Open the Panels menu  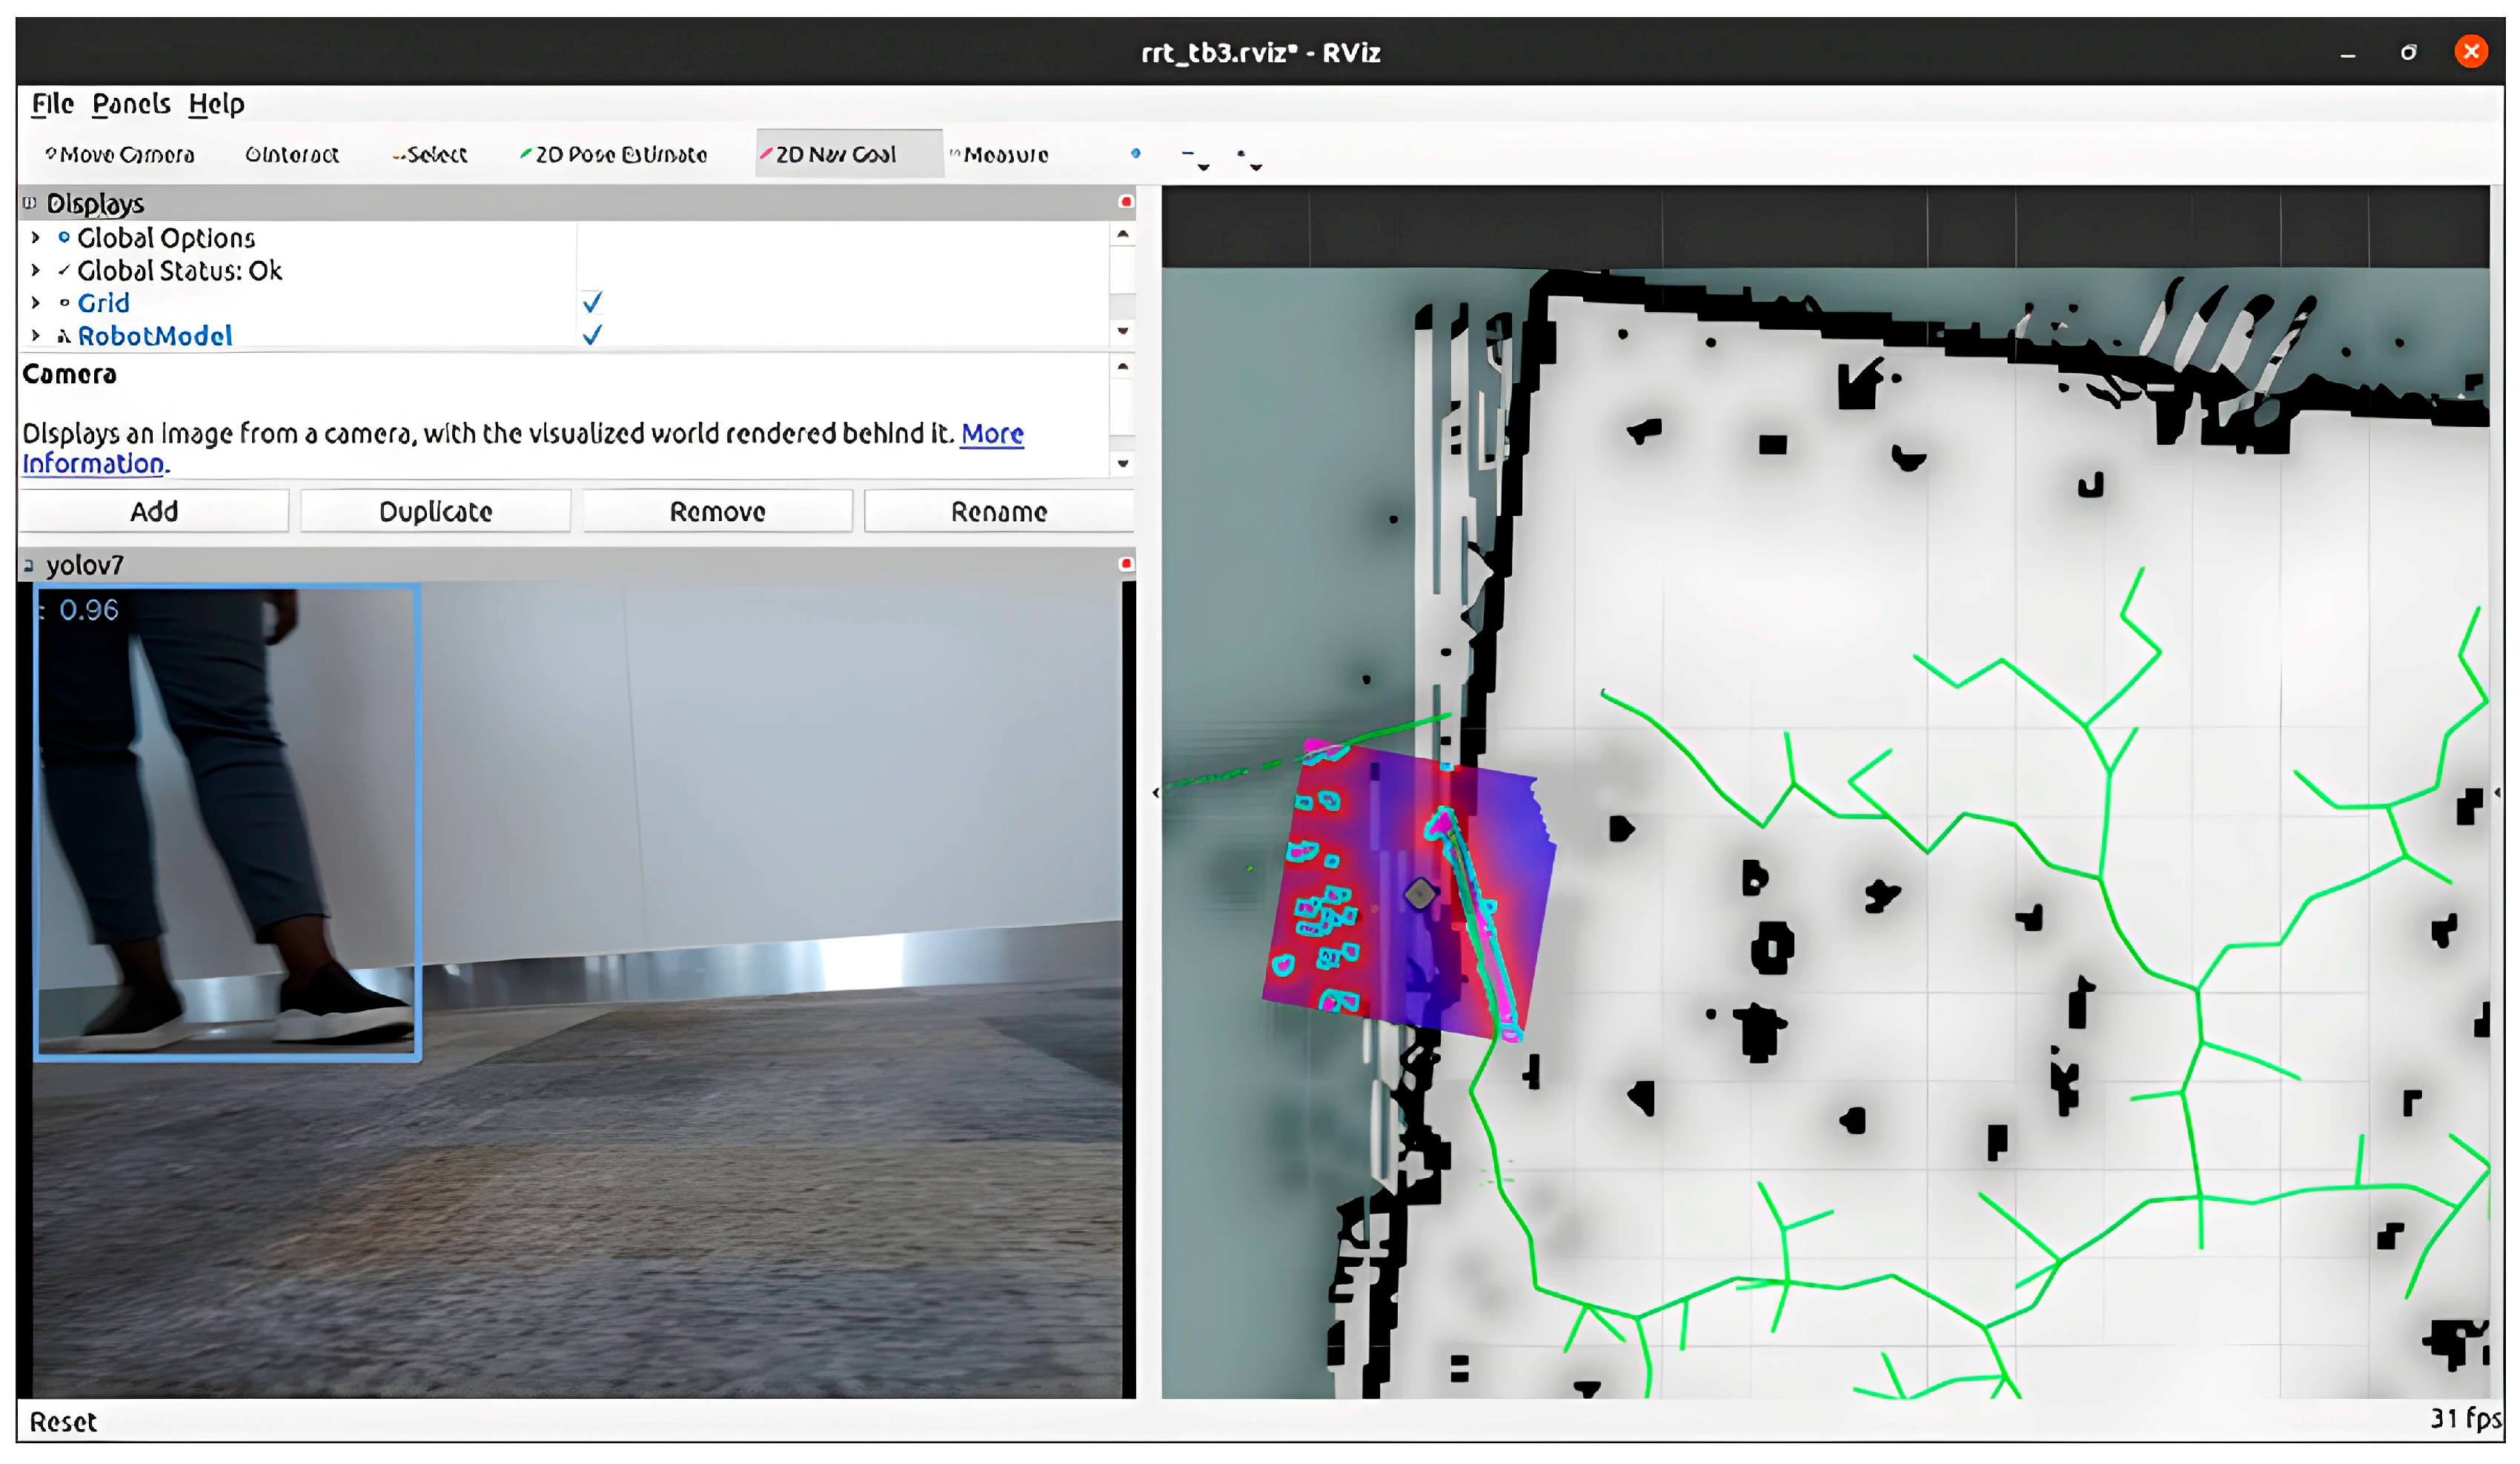tap(131, 104)
